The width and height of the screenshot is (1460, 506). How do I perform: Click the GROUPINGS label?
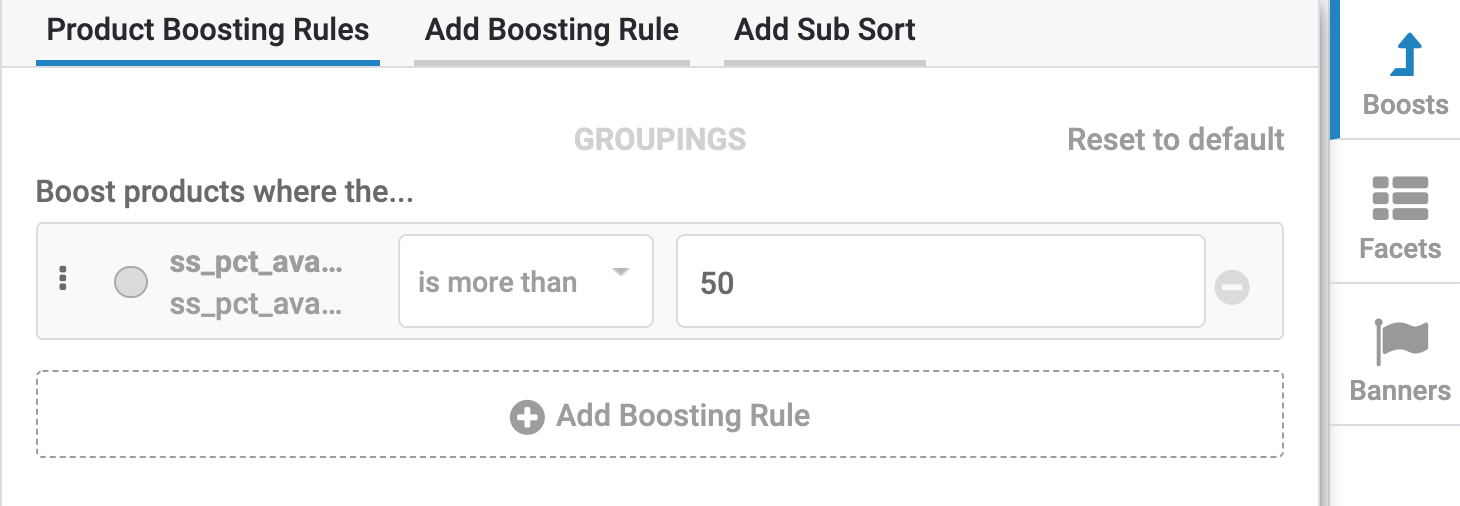pyautogui.click(x=660, y=139)
